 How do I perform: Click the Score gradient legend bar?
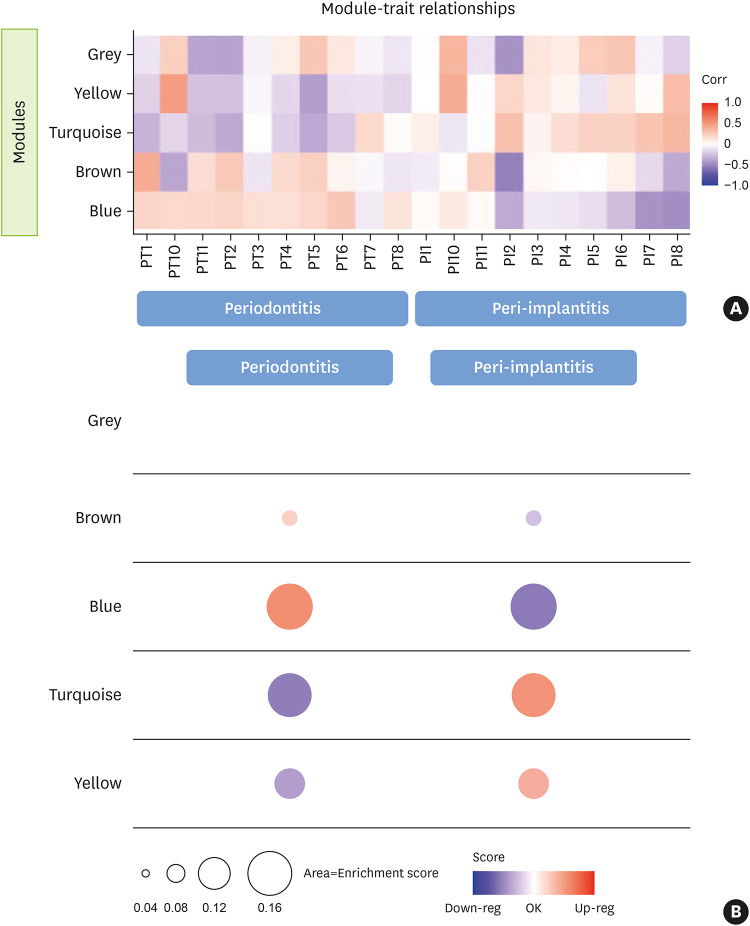tap(533, 882)
